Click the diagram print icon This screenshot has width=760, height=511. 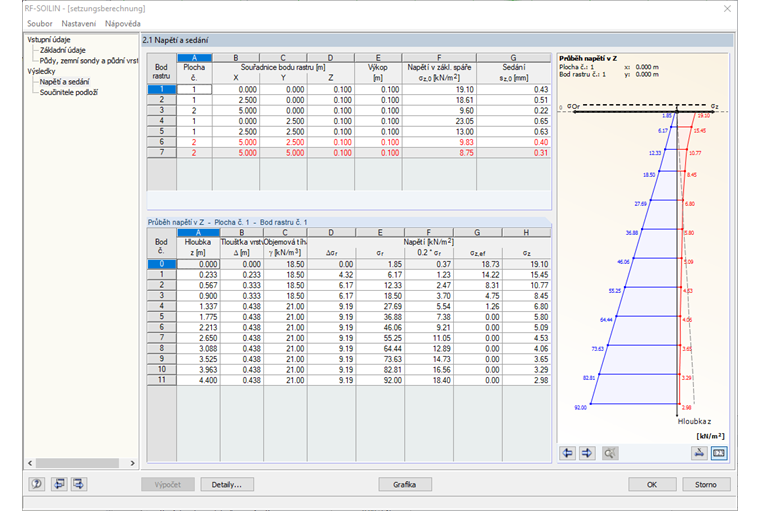point(699,453)
